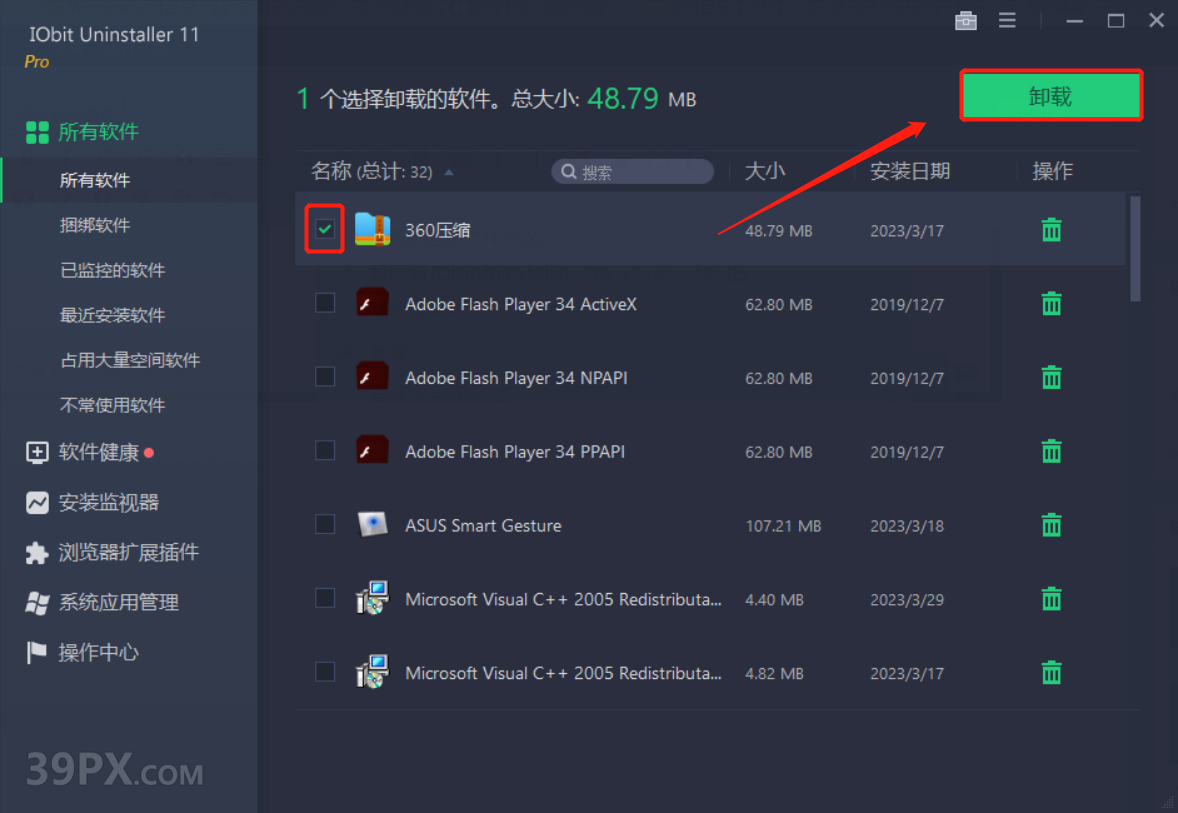The width and height of the screenshot is (1178, 813).
Task: Tick the checkbox in the 4.82 MB row
Action: pyautogui.click(x=325, y=672)
